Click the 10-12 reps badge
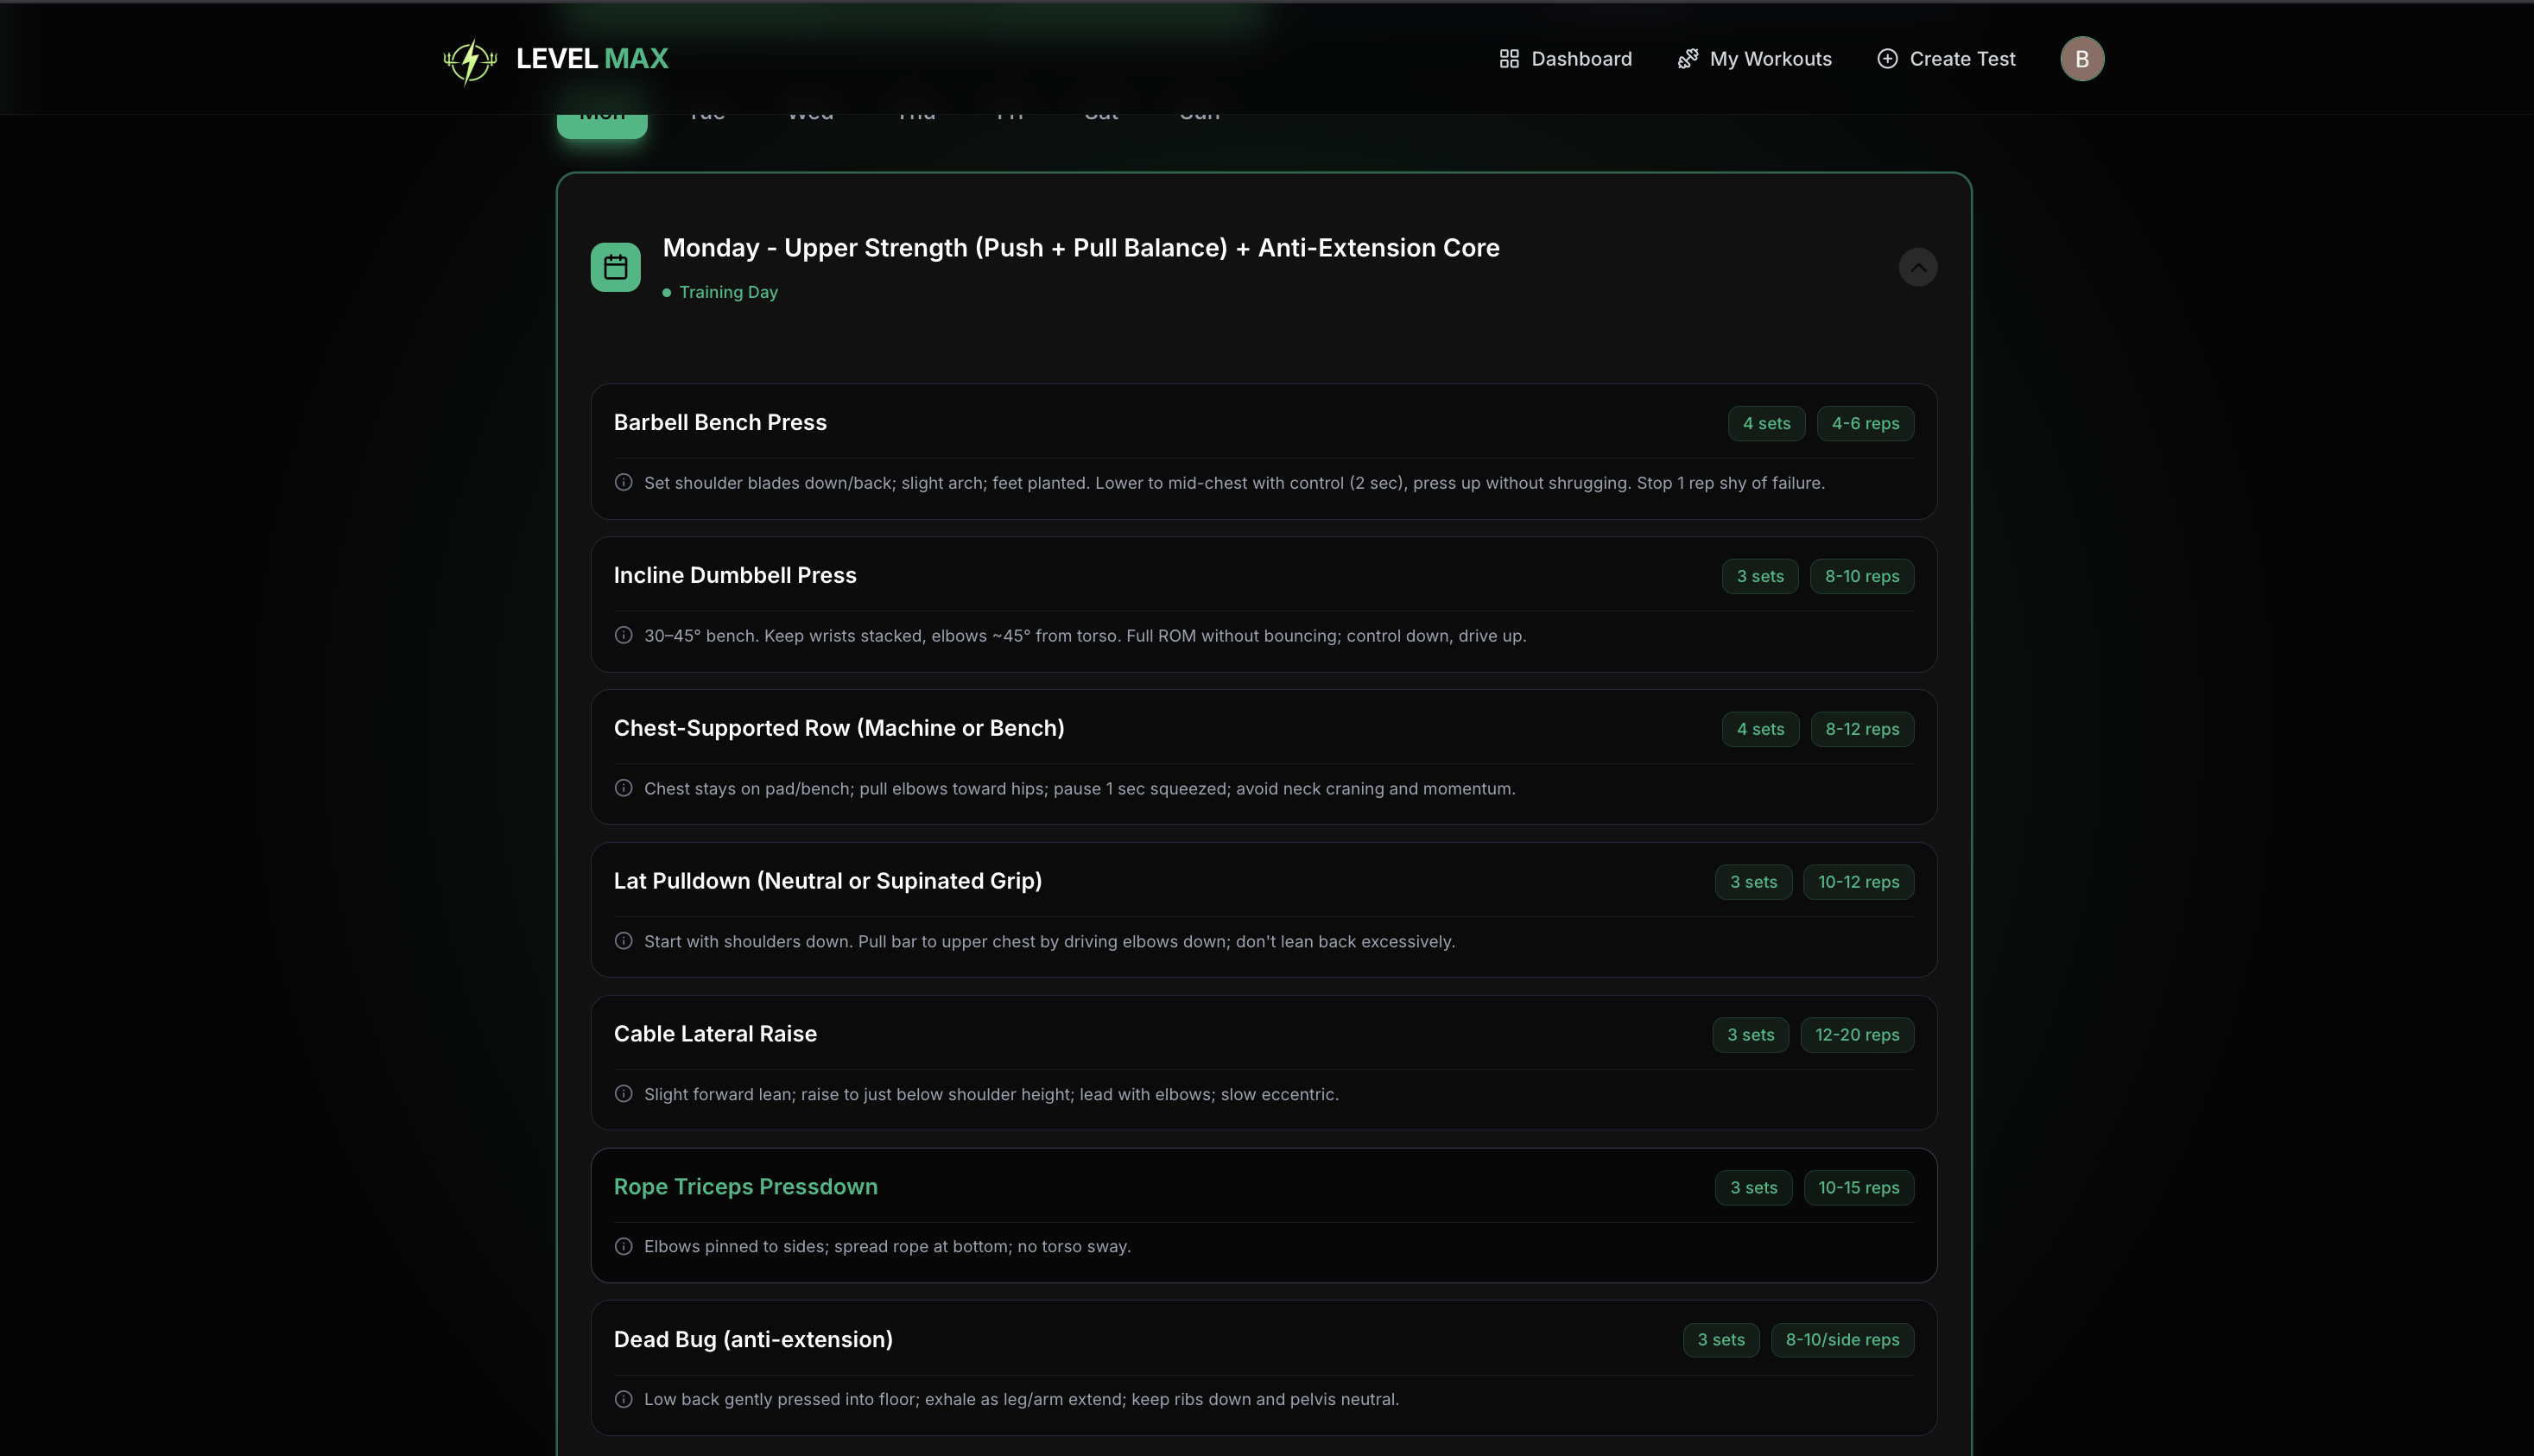The width and height of the screenshot is (2534, 1456). [1858, 883]
